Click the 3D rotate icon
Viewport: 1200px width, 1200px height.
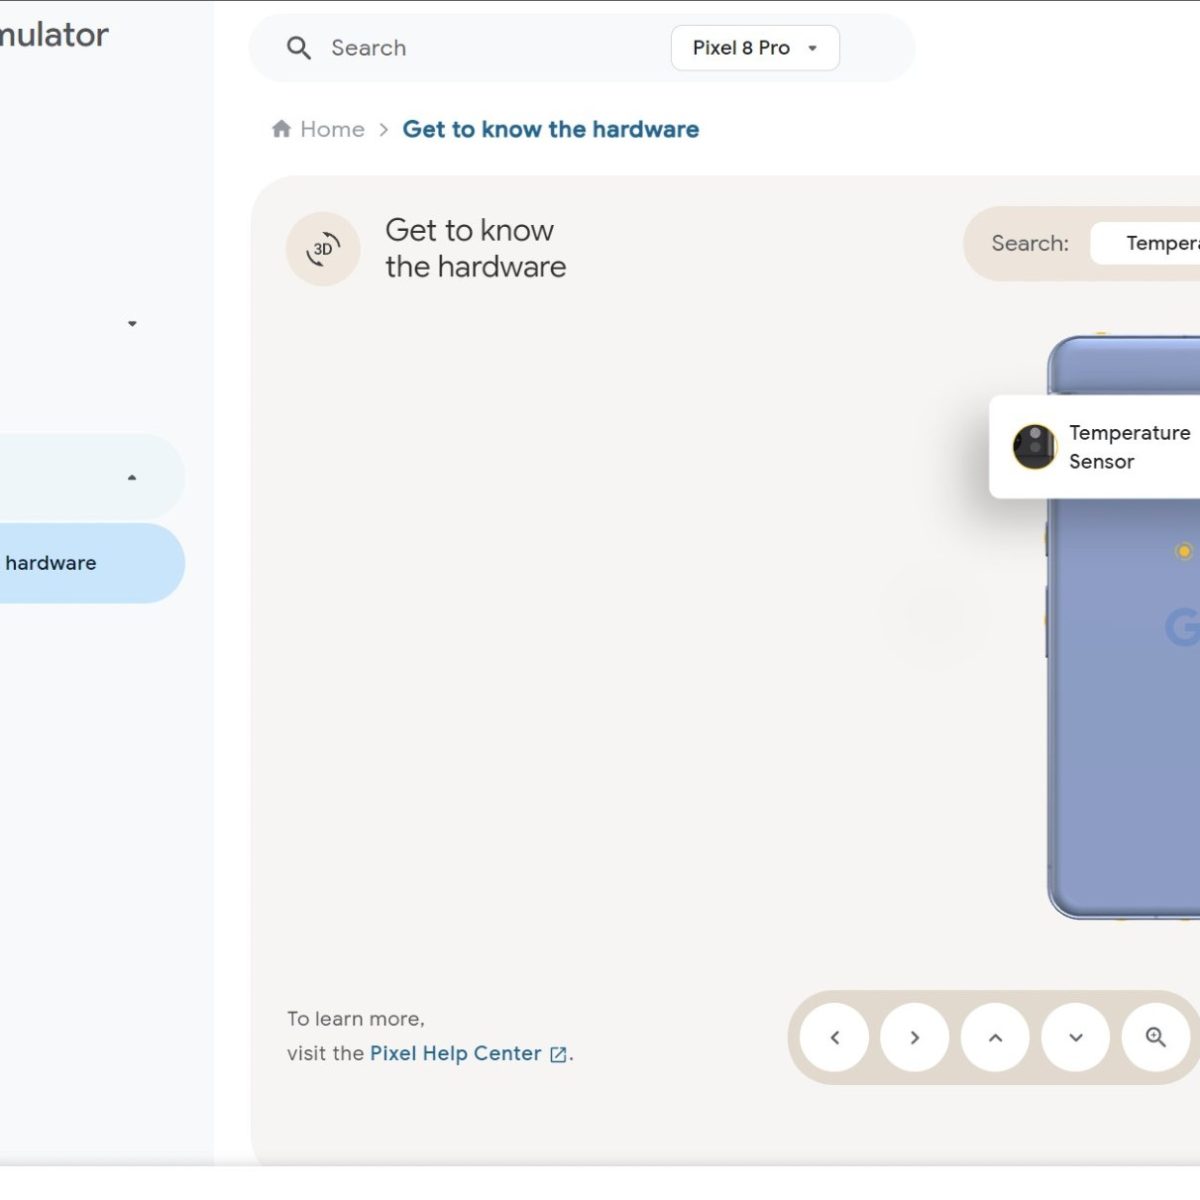click(x=323, y=249)
